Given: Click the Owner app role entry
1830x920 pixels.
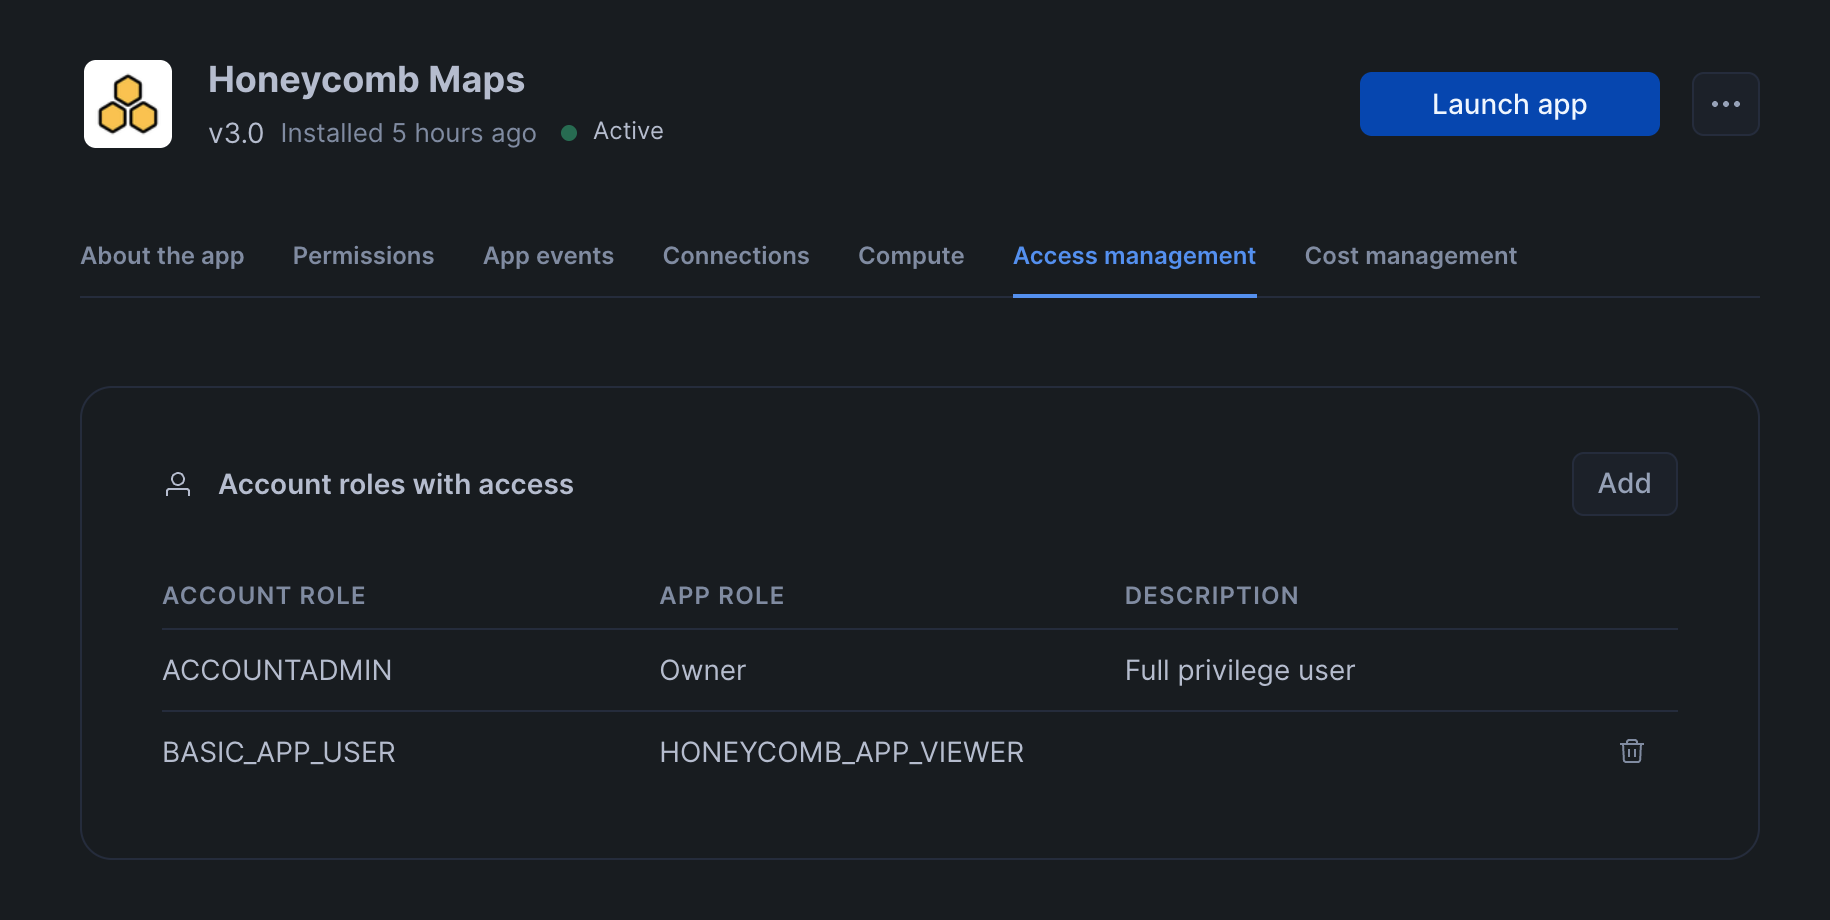Looking at the screenshot, I should (x=702, y=670).
